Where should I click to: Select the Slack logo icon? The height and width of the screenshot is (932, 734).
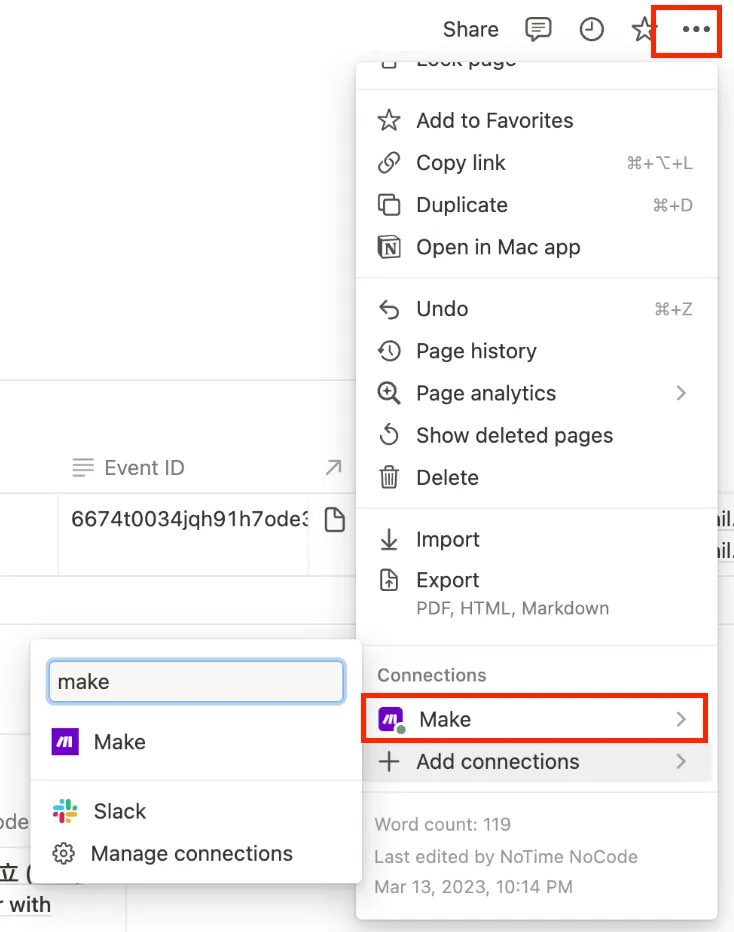[x=66, y=811]
